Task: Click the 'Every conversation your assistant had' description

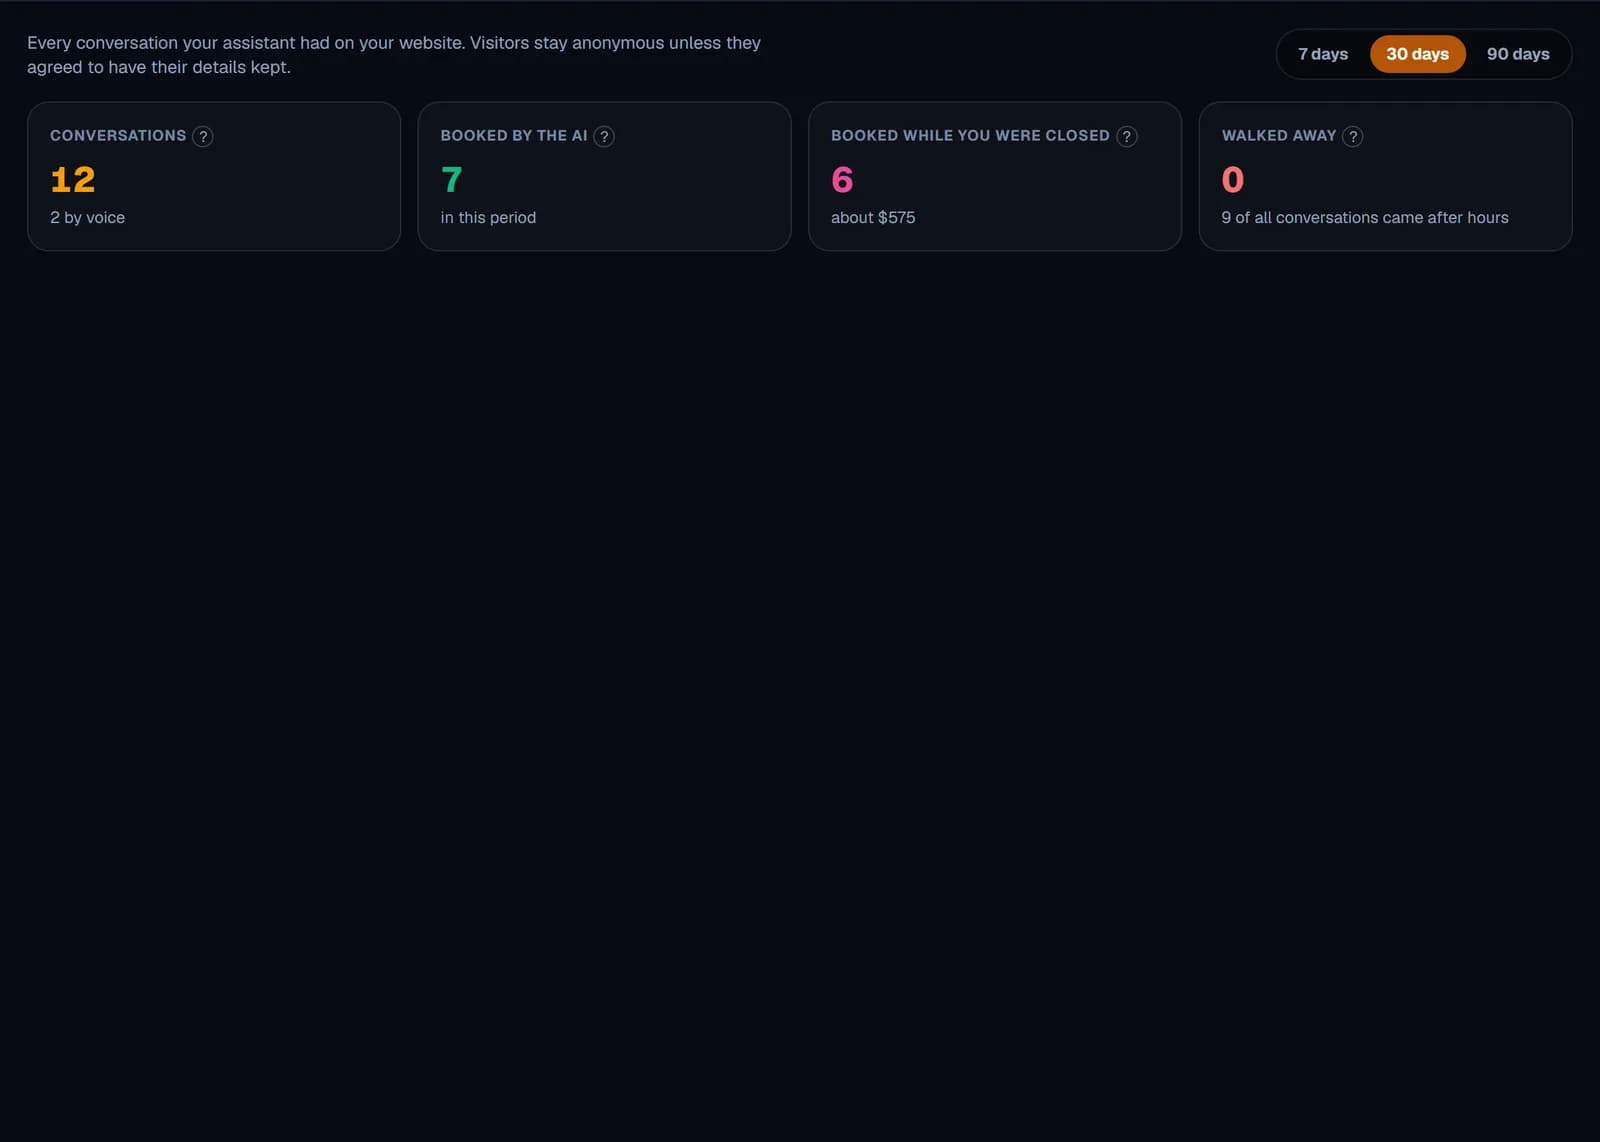Action: 394,55
